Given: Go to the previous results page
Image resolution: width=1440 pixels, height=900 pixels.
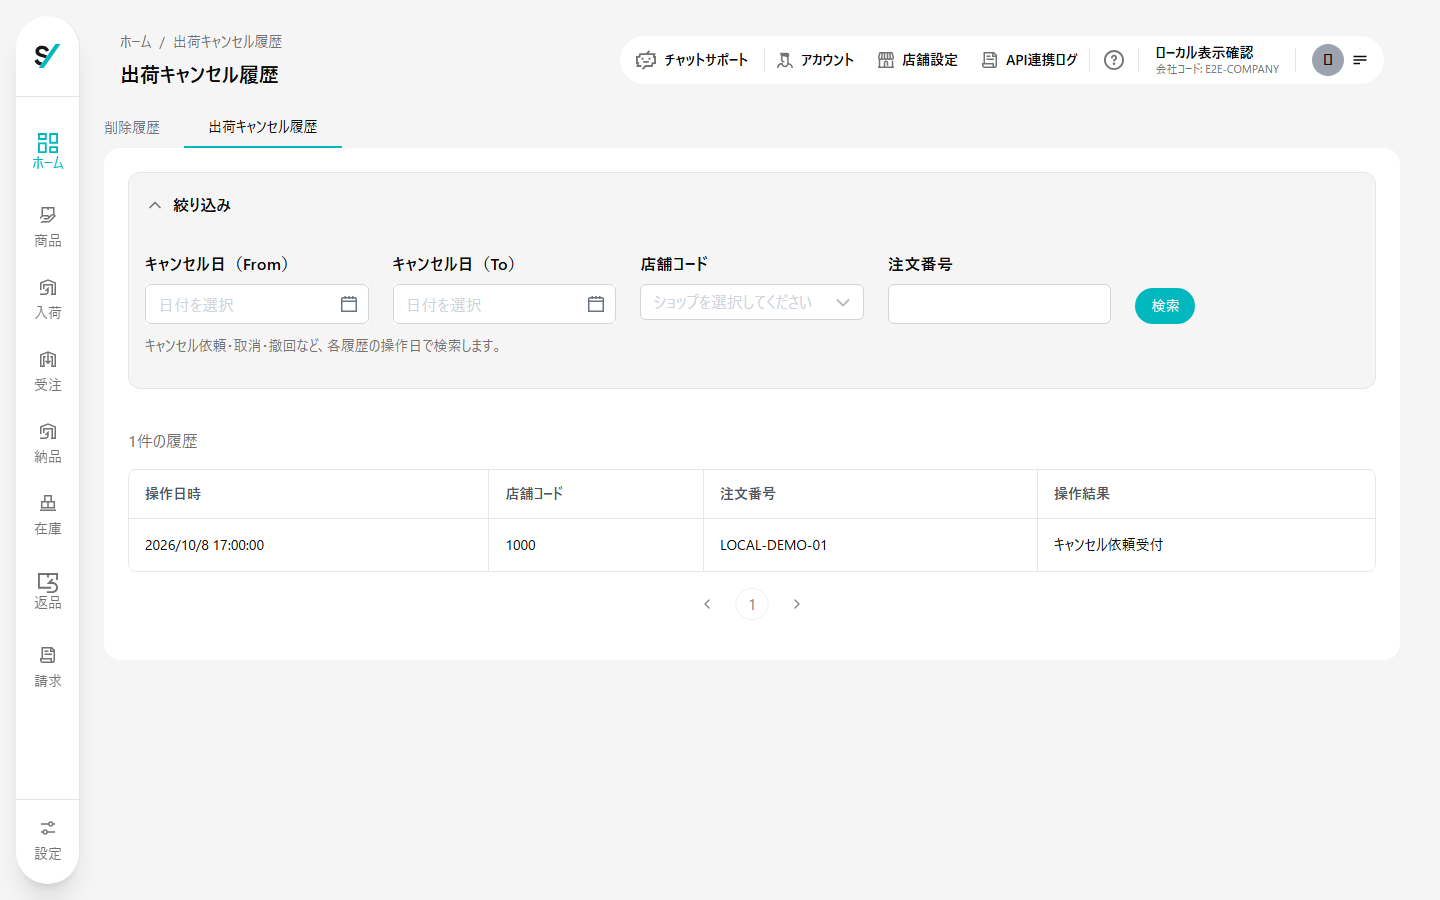Looking at the screenshot, I should pyautogui.click(x=707, y=604).
